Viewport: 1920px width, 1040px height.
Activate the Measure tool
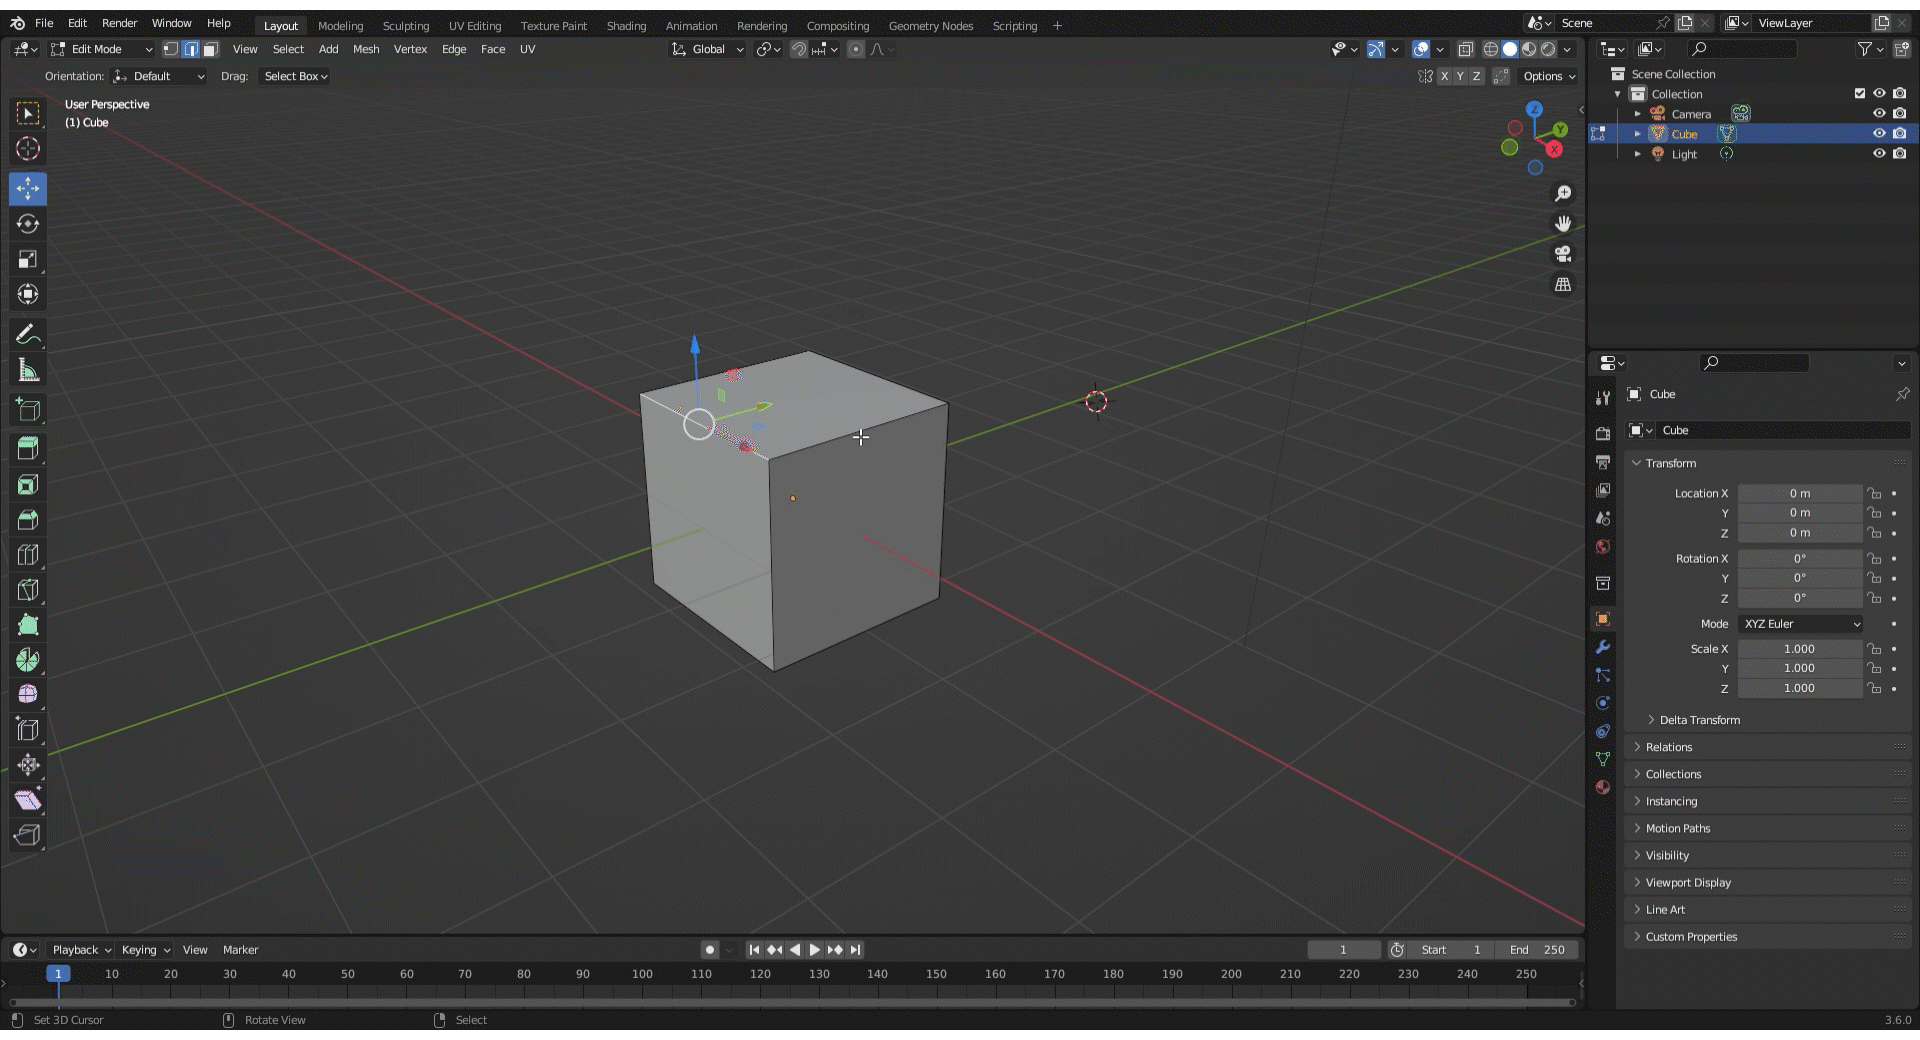pos(28,371)
